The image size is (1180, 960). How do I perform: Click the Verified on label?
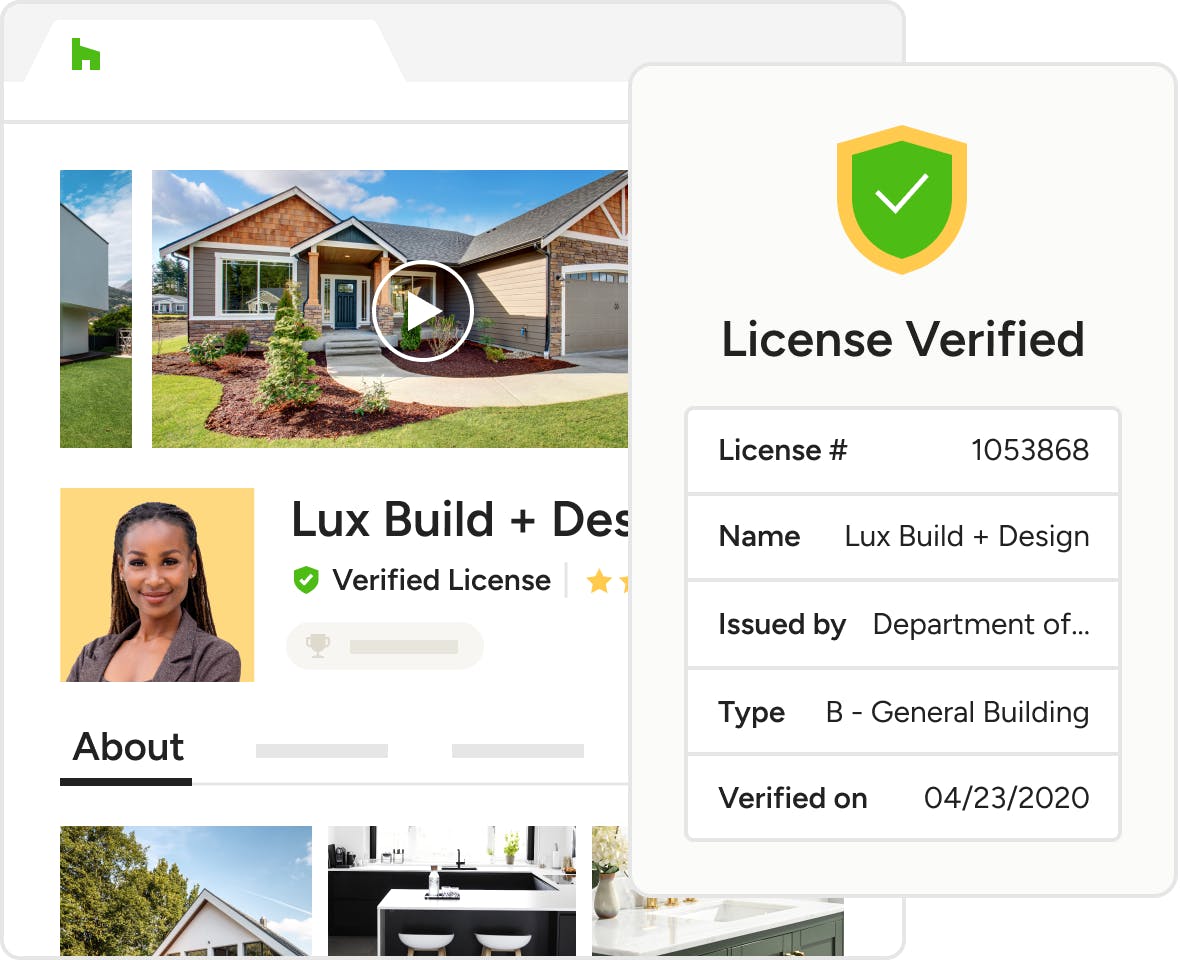coord(792,798)
